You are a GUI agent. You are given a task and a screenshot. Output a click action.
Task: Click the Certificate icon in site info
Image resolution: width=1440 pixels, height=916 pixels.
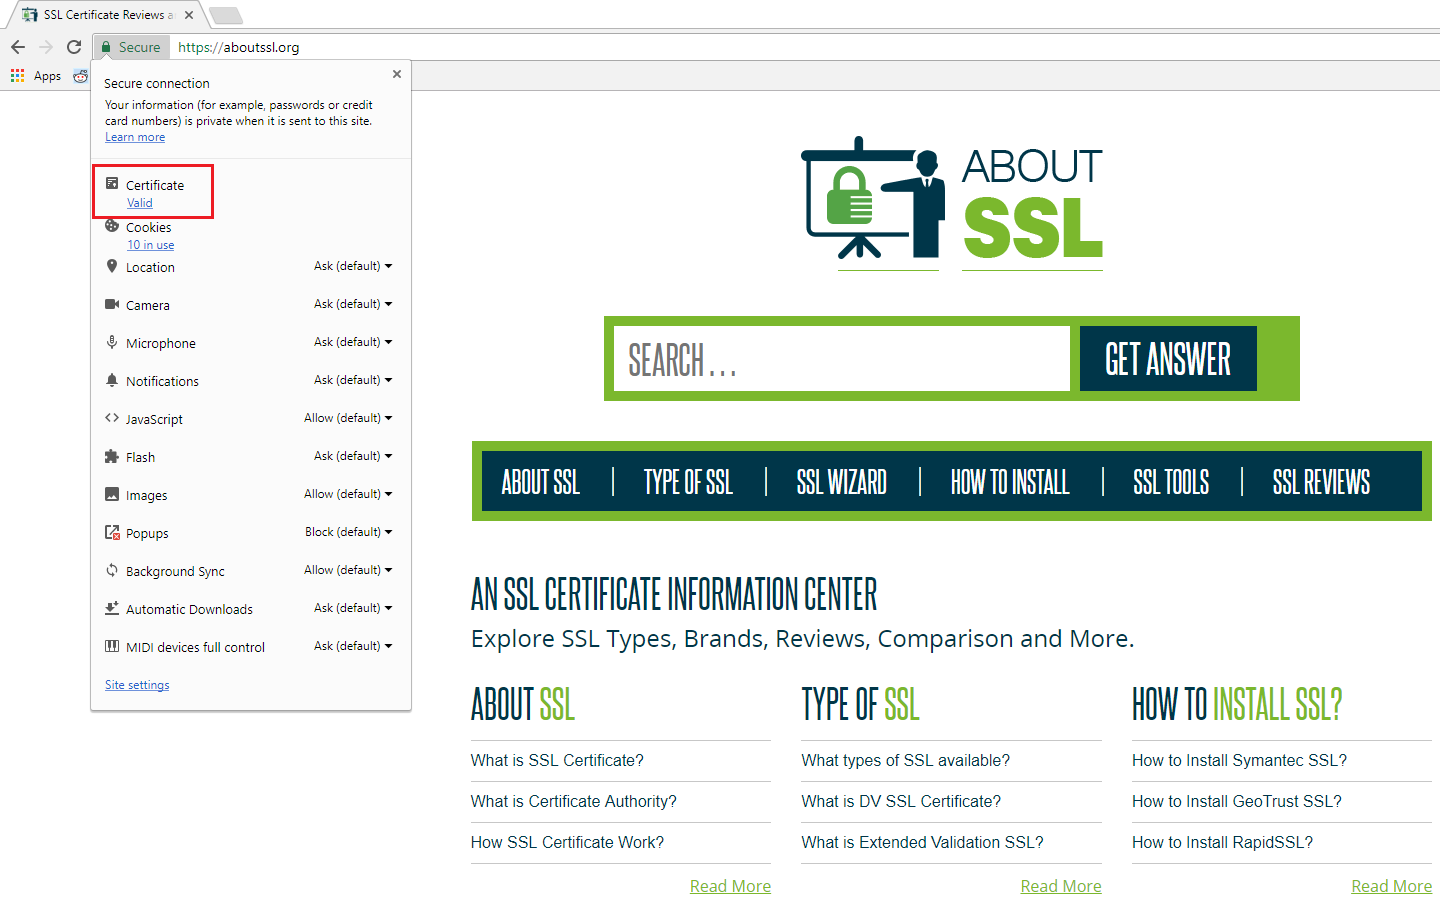pyautogui.click(x=112, y=184)
